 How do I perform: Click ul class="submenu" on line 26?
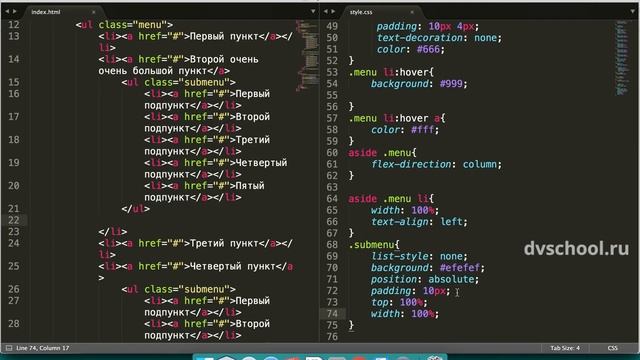tap(178, 289)
